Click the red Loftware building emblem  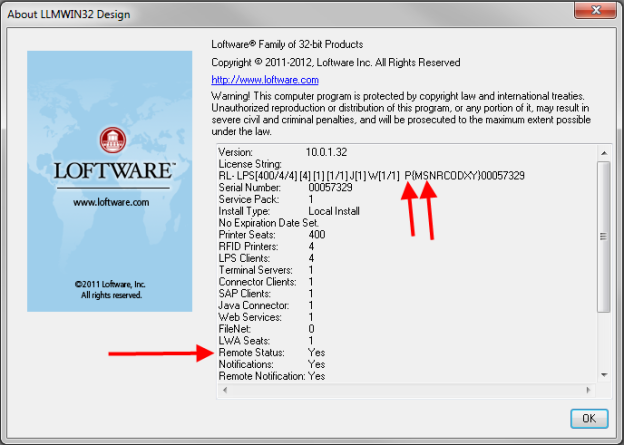click(x=113, y=141)
